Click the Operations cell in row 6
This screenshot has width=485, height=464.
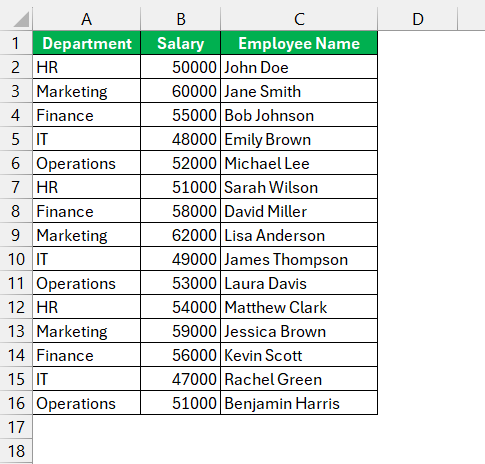(87, 163)
